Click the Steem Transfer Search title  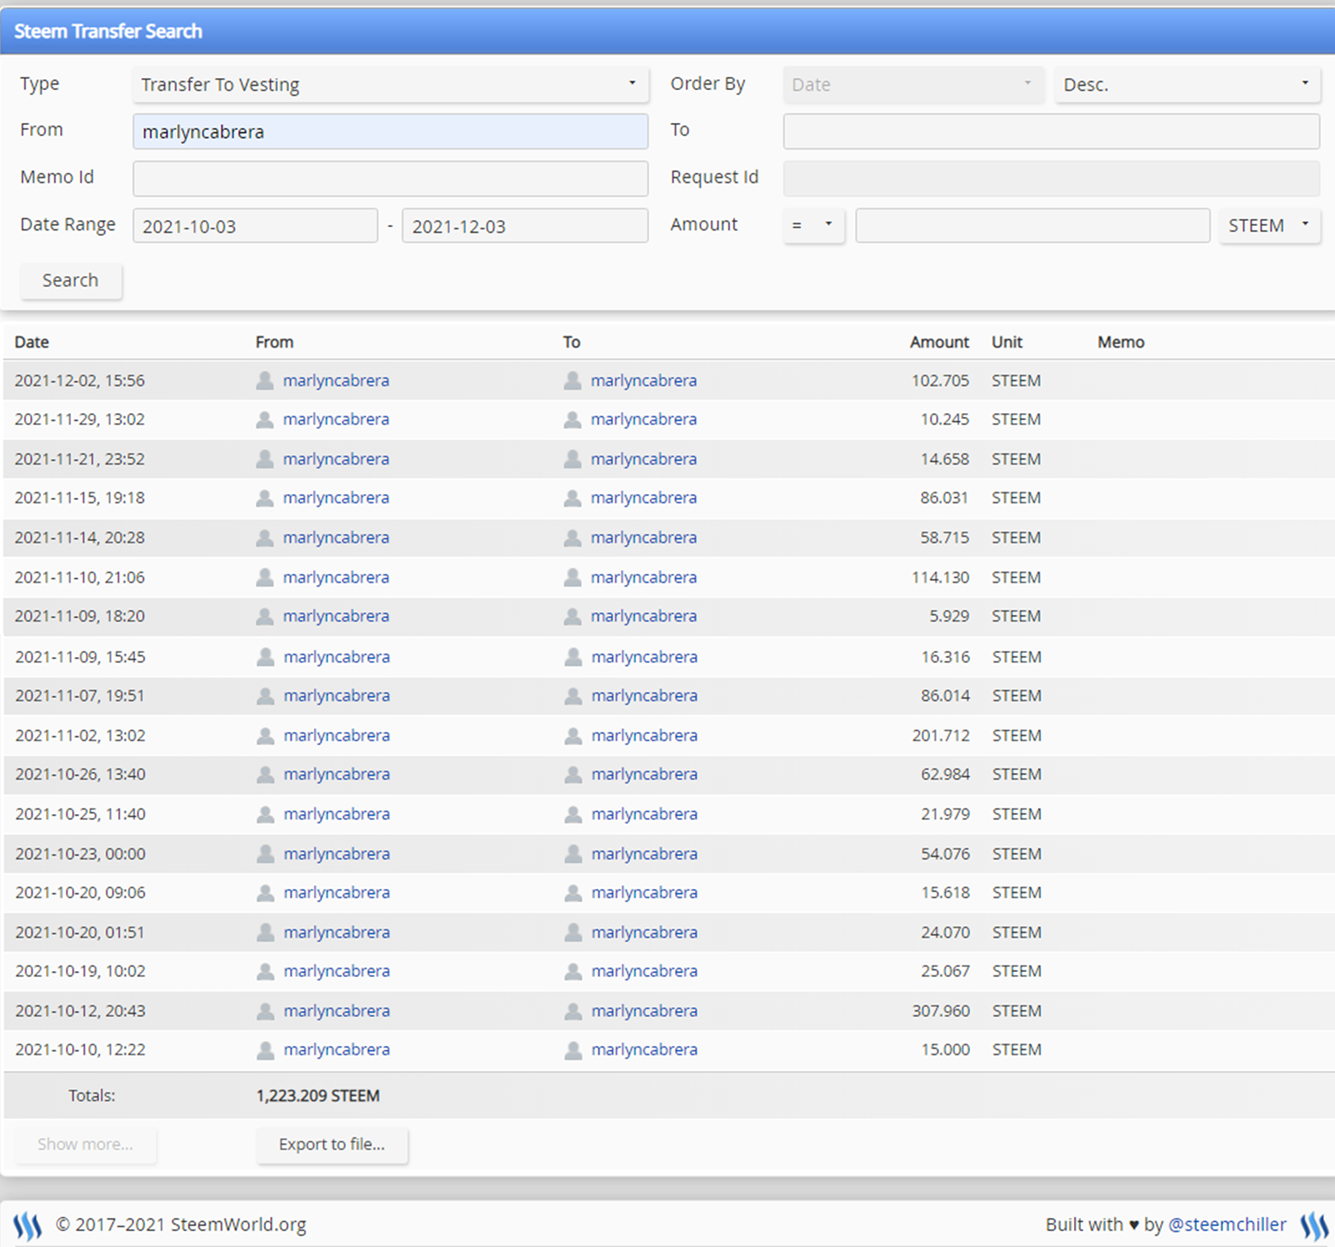coord(108,31)
